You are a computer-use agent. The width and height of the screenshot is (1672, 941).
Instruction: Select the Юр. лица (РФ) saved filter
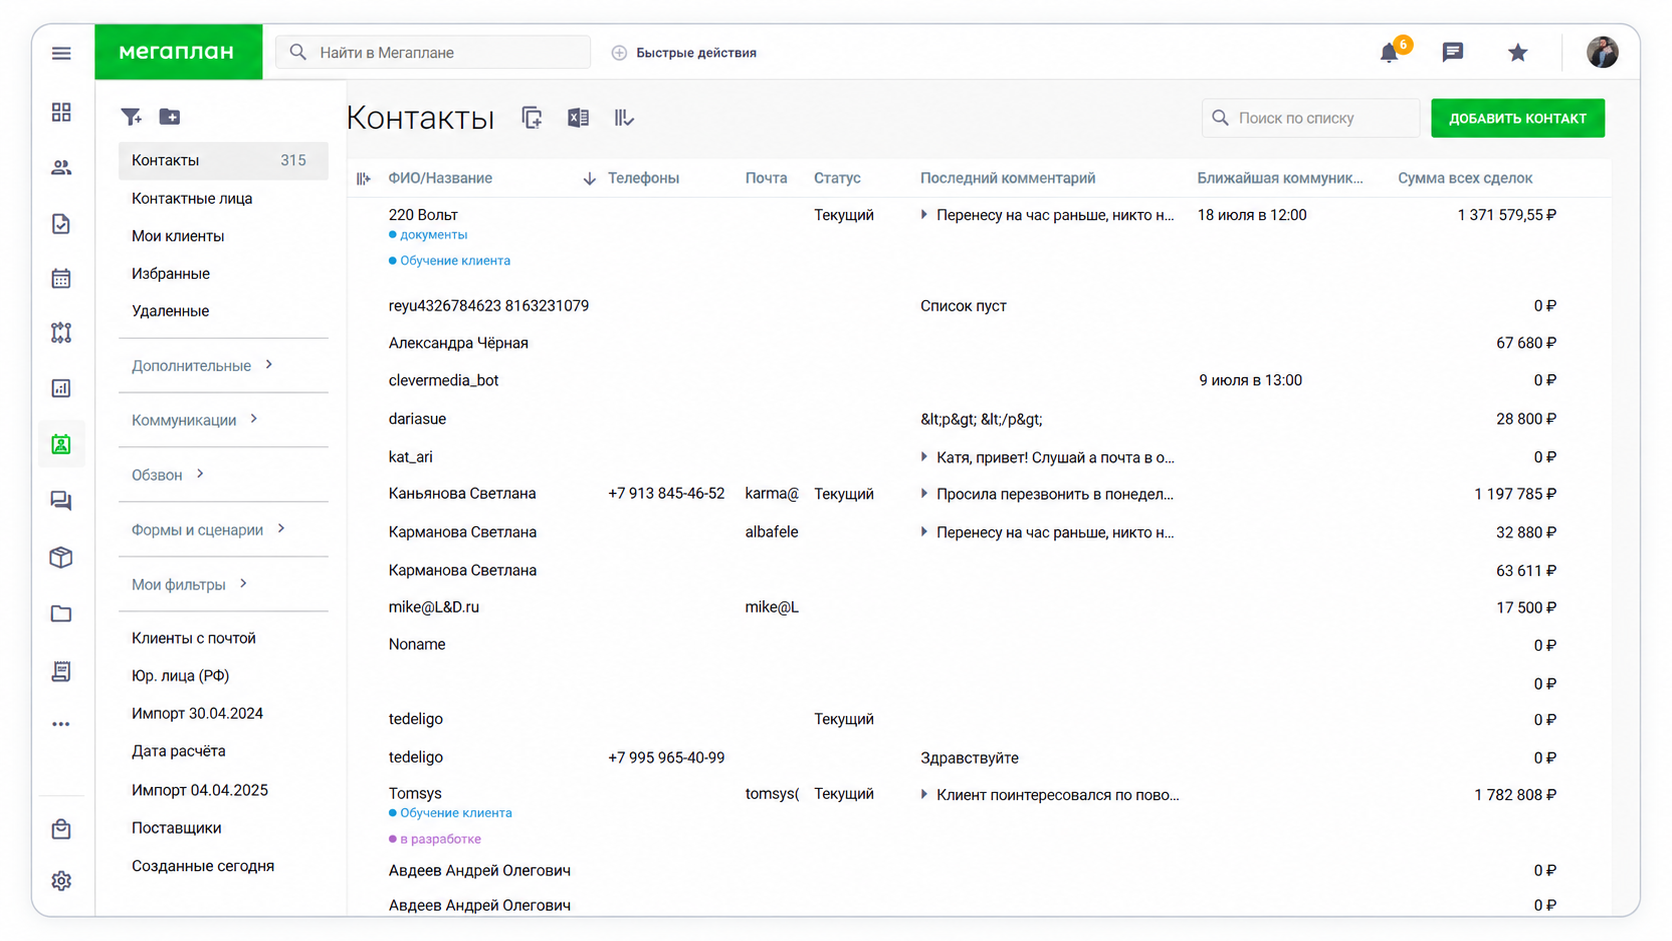click(180, 676)
